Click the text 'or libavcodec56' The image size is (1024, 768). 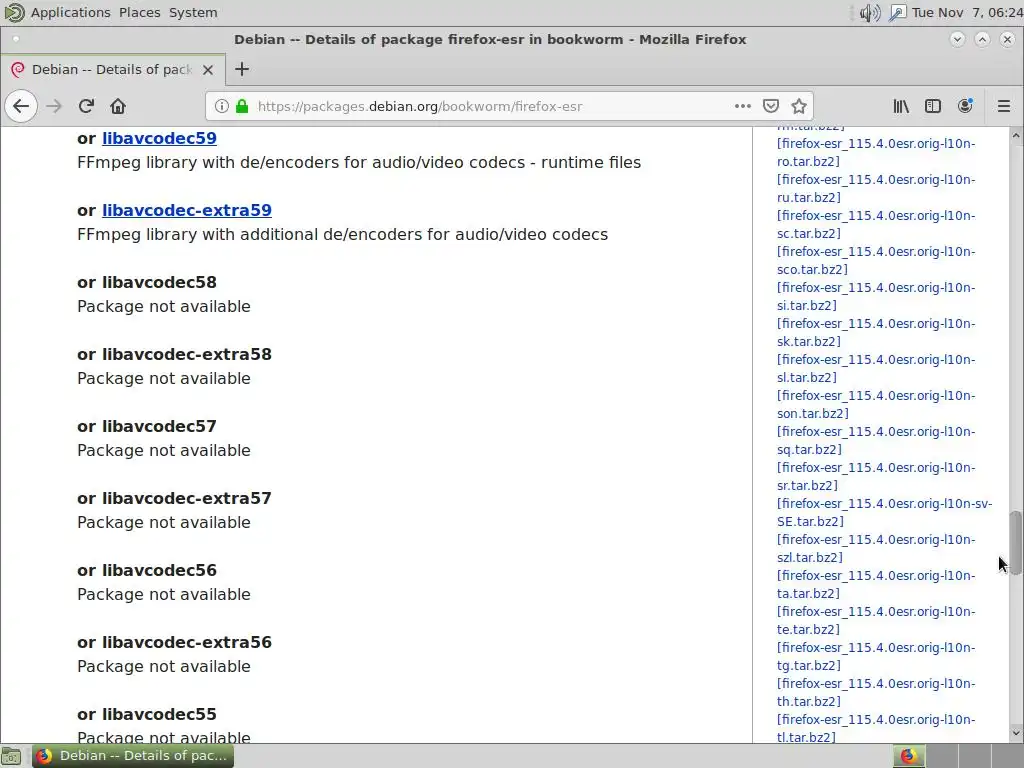(147, 570)
